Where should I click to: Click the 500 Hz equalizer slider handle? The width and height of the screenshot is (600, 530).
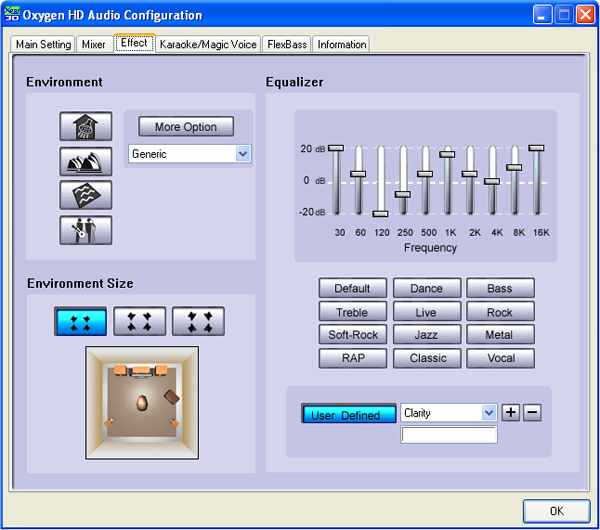(425, 174)
